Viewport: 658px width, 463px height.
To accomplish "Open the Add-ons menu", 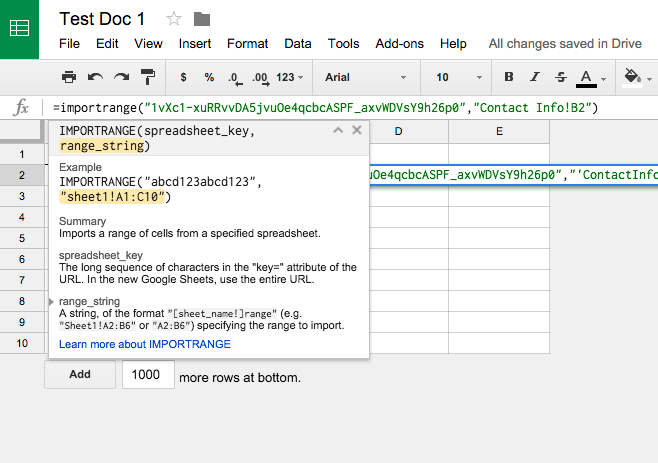I will [x=400, y=44].
